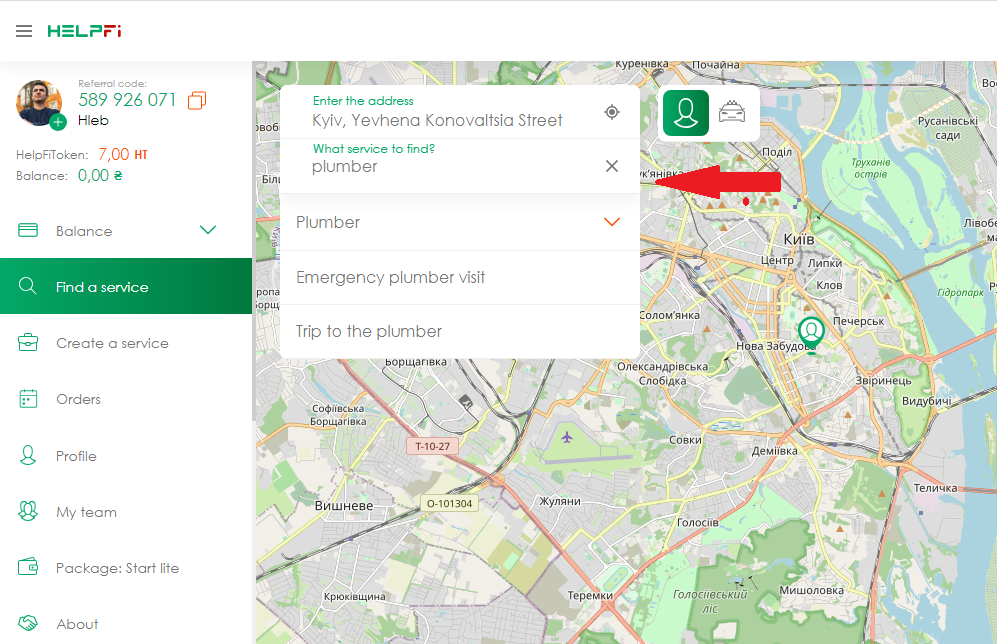
Task: Expand the Balance menu chevron
Action: tap(208, 231)
